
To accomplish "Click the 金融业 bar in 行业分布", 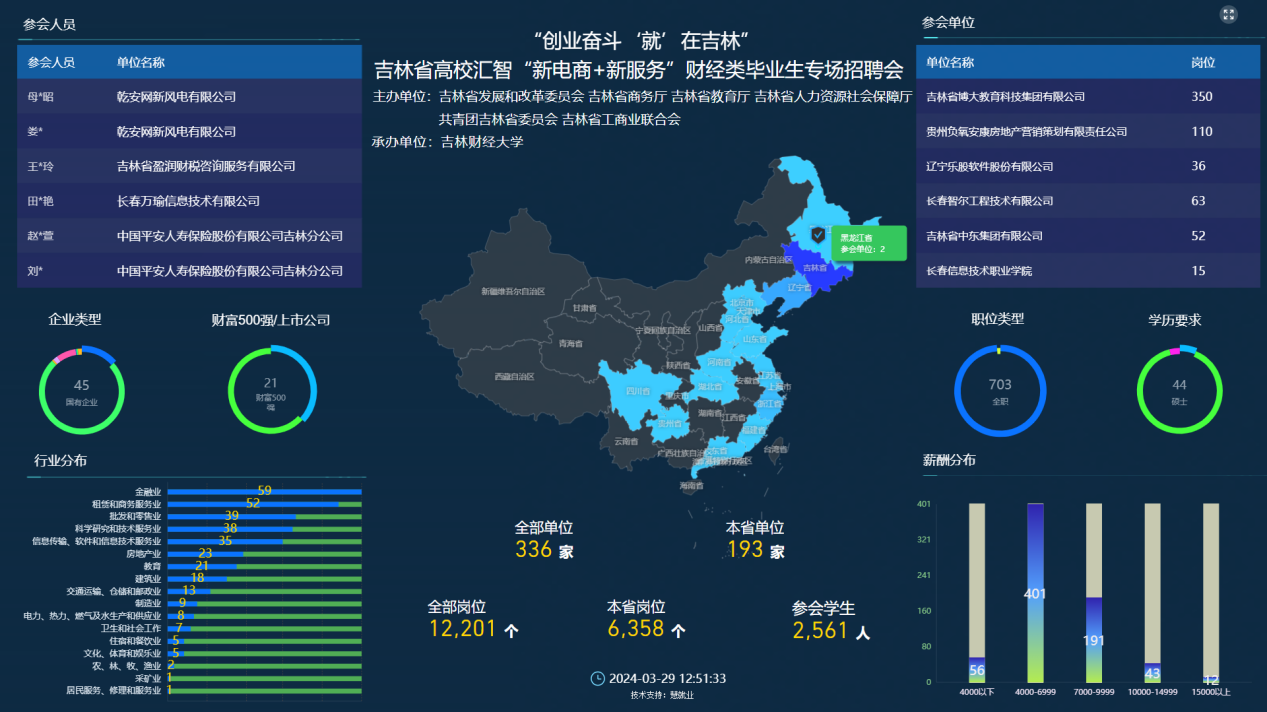I will click(264, 491).
